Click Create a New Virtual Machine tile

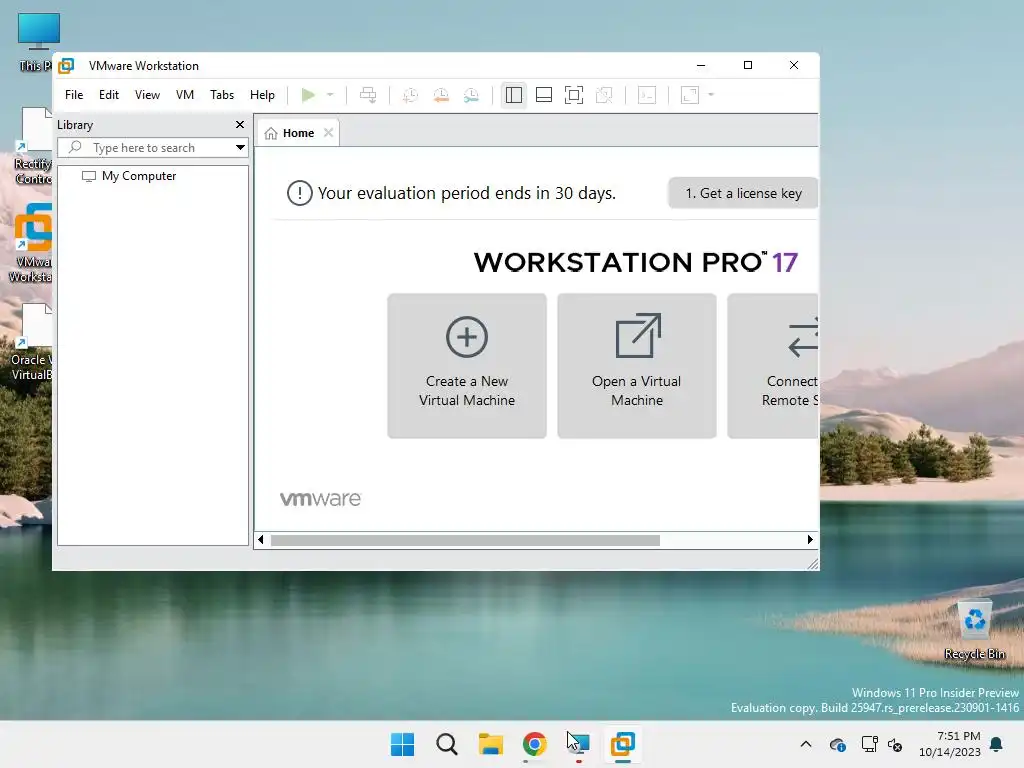[x=467, y=366]
